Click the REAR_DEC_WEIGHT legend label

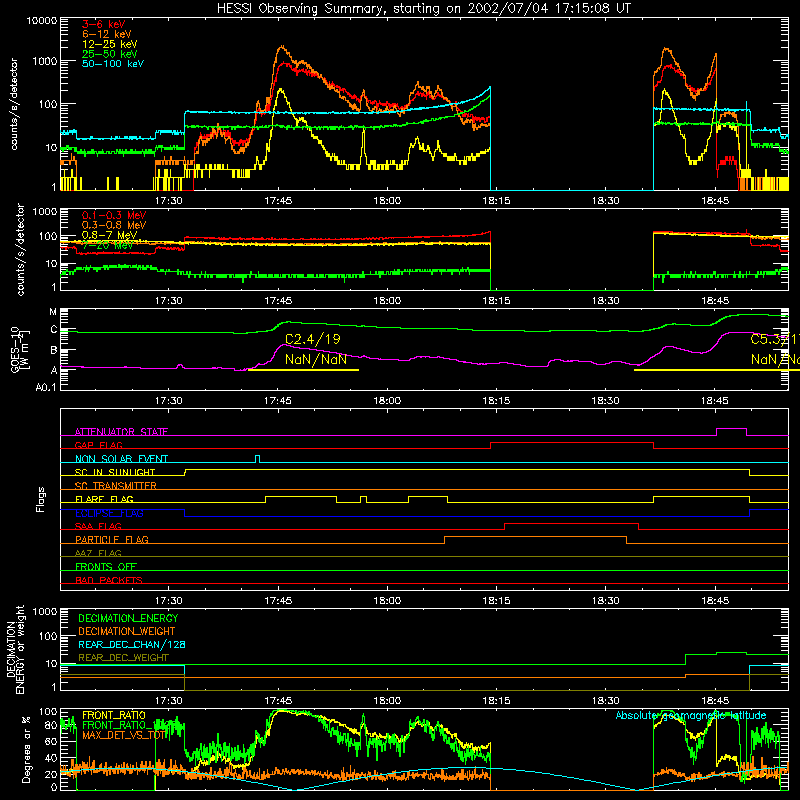point(123,658)
